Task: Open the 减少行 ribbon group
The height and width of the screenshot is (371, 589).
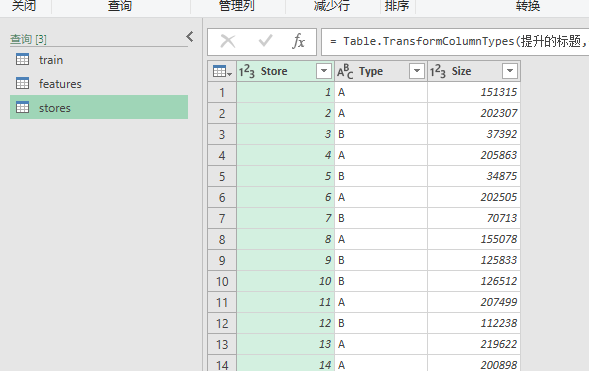Action: point(332,6)
